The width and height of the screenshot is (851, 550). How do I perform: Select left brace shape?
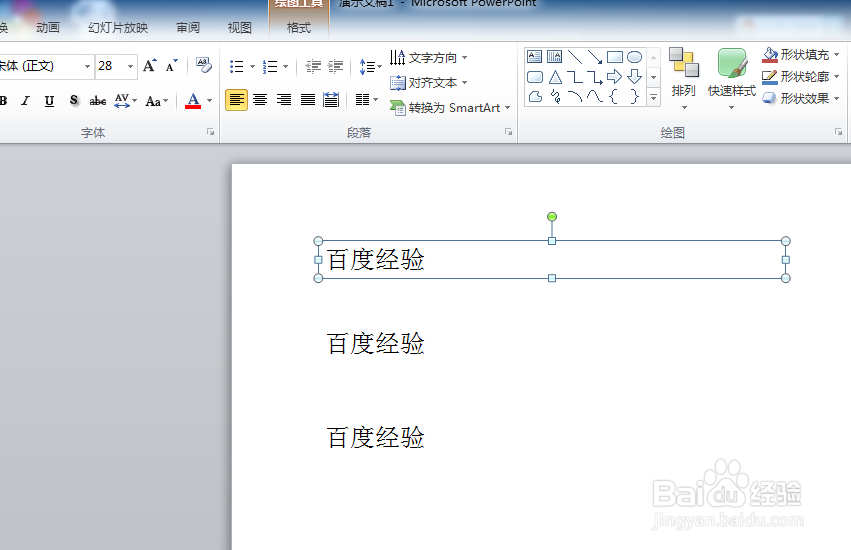(614, 97)
